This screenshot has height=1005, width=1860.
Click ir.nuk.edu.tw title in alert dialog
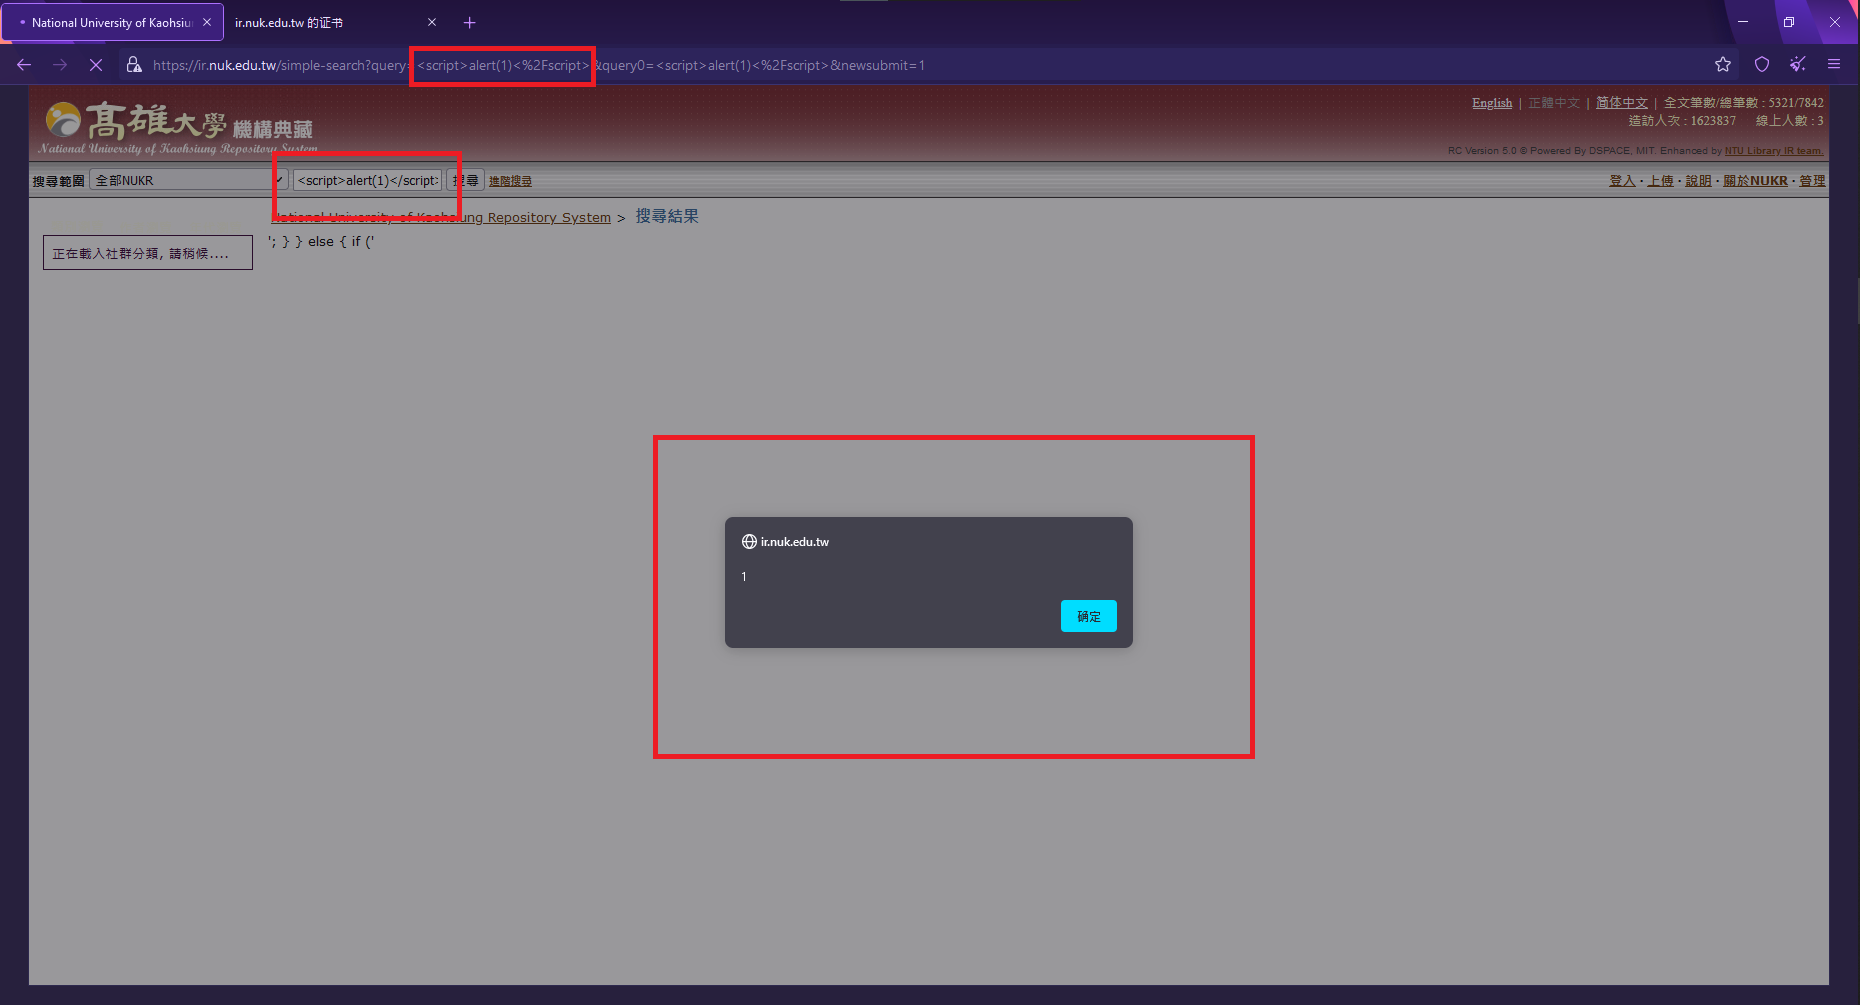[794, 542]
